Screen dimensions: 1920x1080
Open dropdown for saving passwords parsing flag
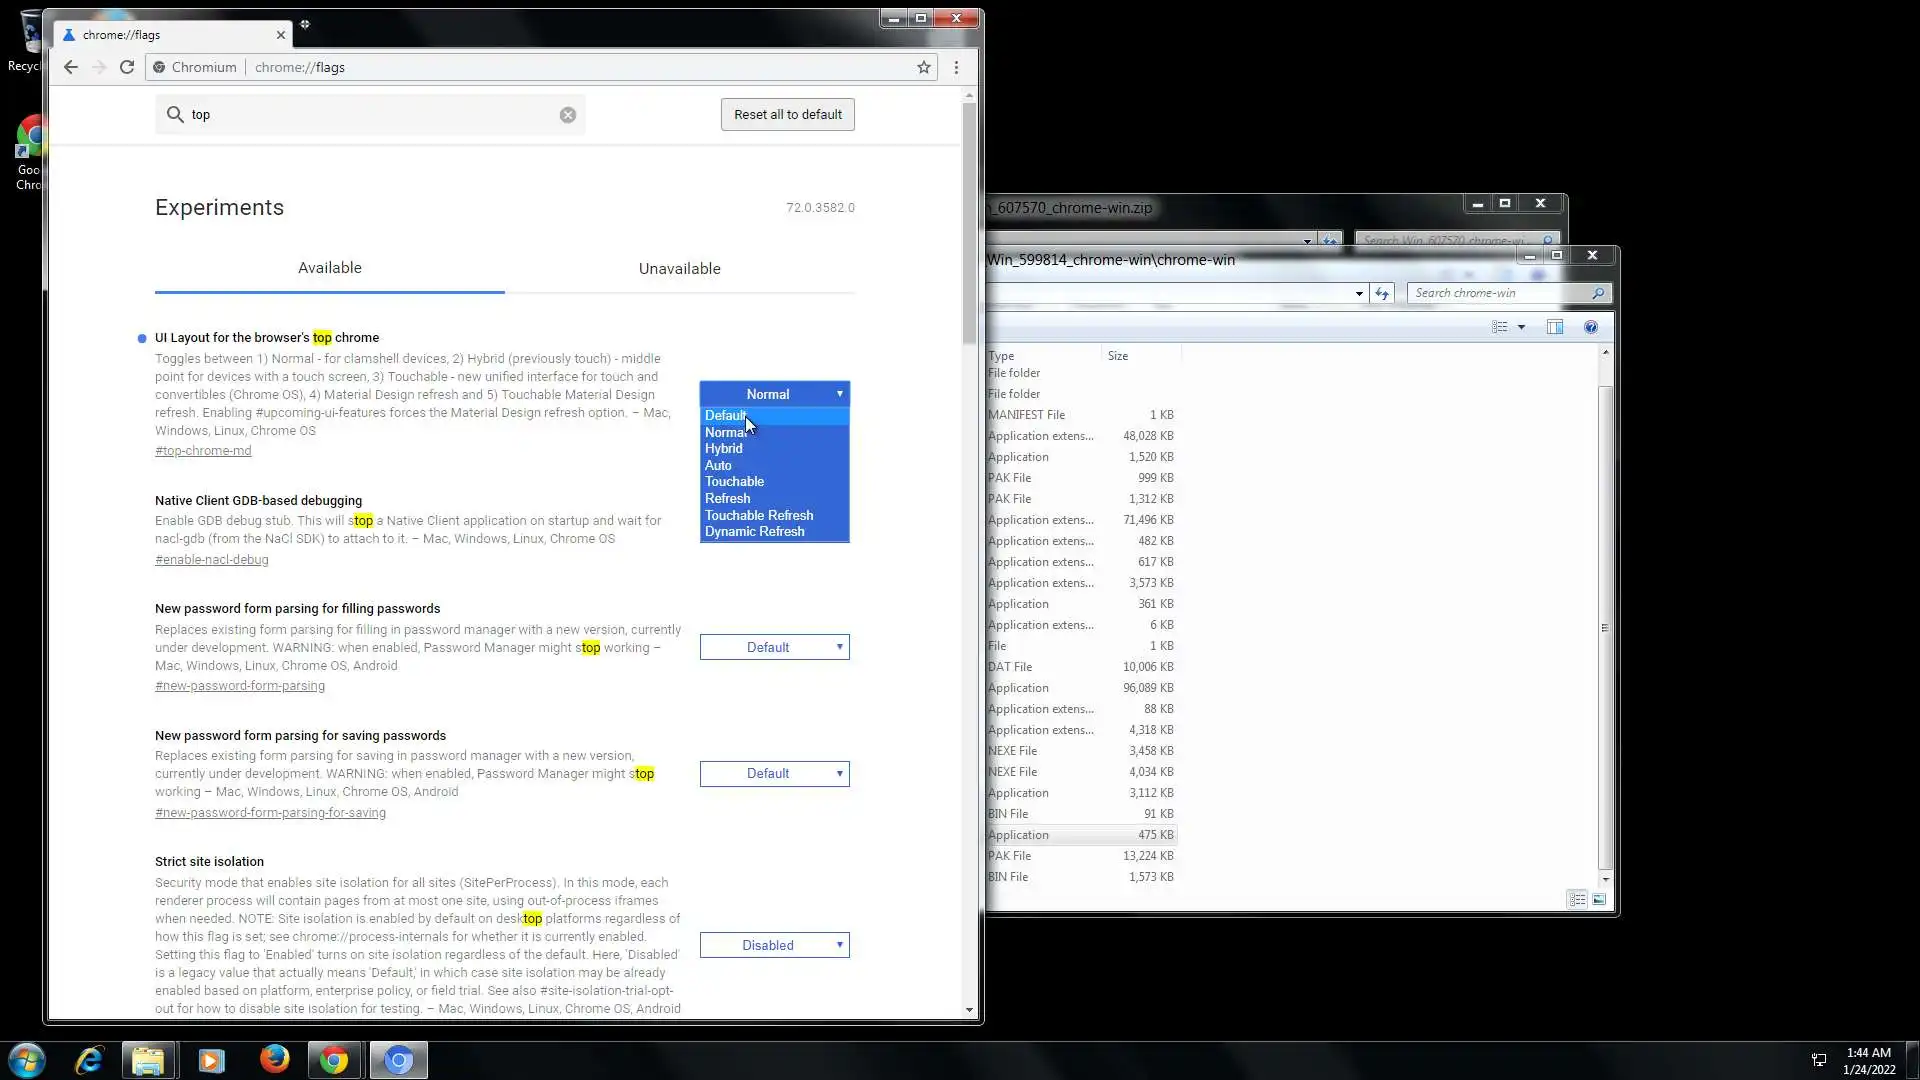(x=774, y=774)
